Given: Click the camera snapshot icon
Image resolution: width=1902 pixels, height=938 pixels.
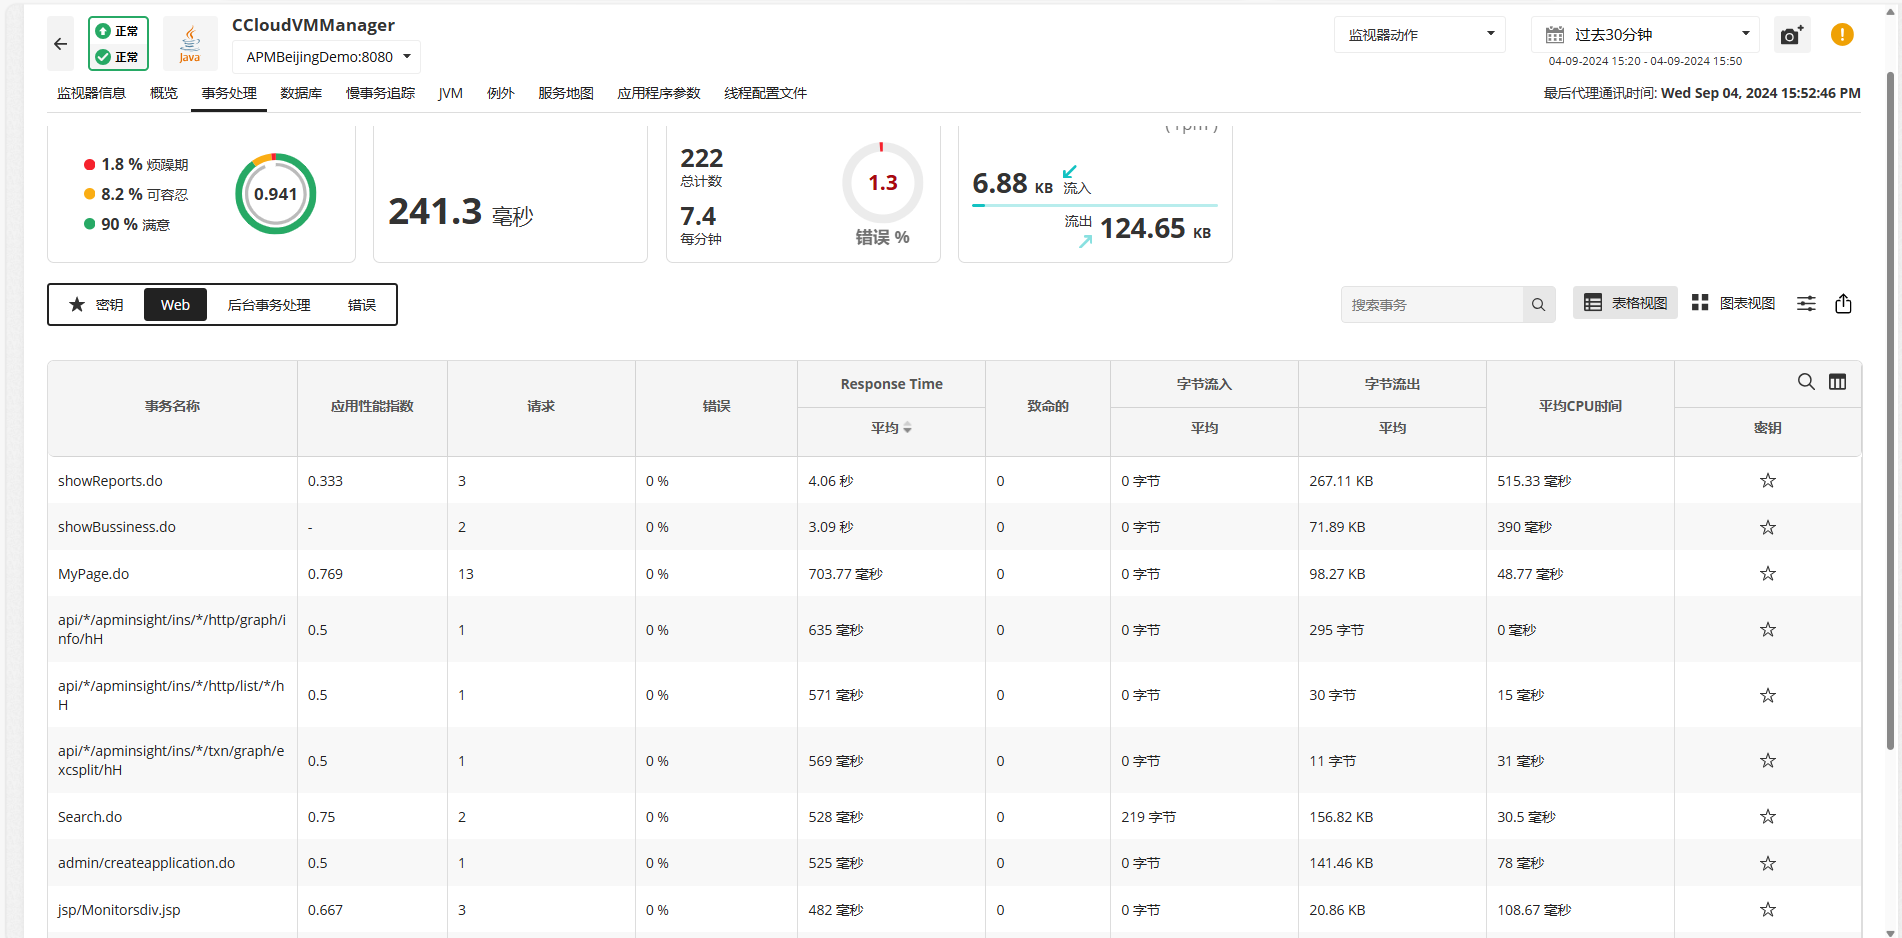Looking at the screenshot, I should pos(1791,36).
